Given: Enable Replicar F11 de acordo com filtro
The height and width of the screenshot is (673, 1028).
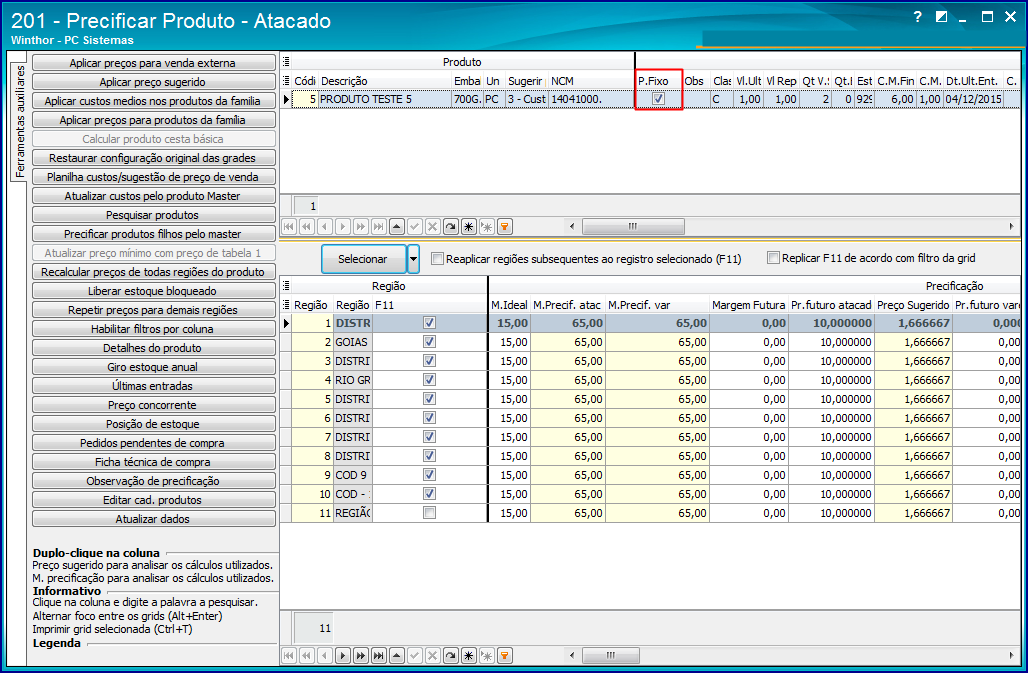Looking at the screenshot, I should coord(774,258).
